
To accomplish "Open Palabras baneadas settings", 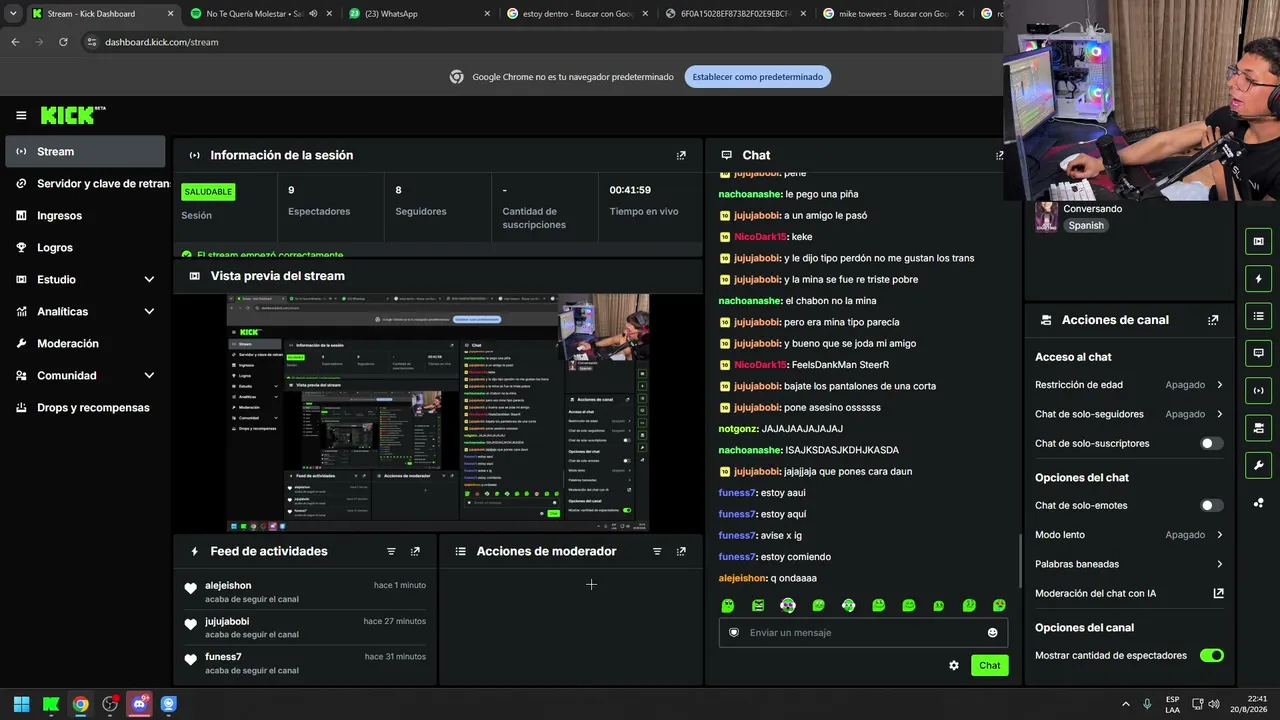I will pos(1129,564).
